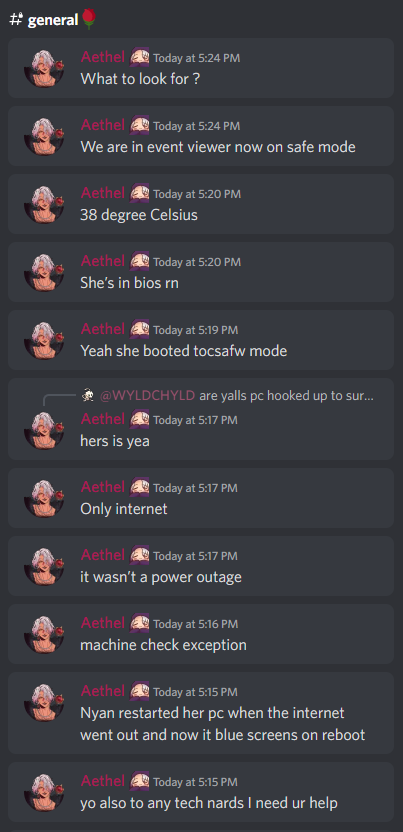Click role icon beside Aethel on 'safe mode' message
This screenshot has width=403, height=832.
coord(139,125)
